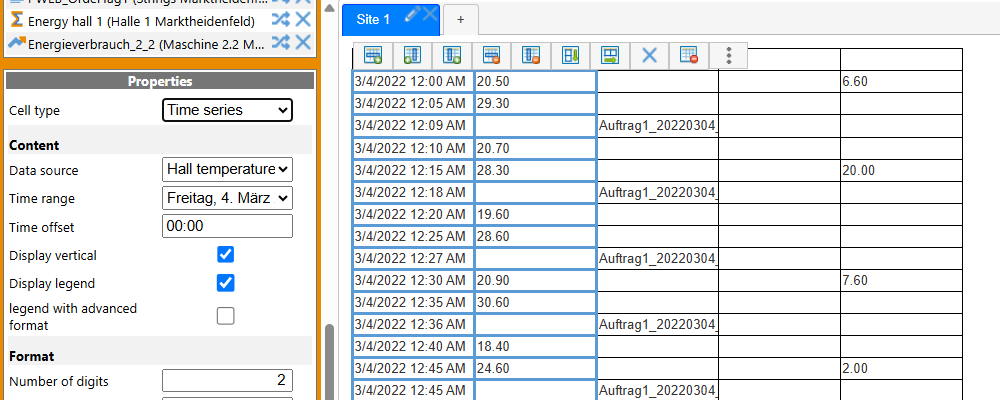
Task: Disable the Display legend checkbox
Action: tap(226, 283)
